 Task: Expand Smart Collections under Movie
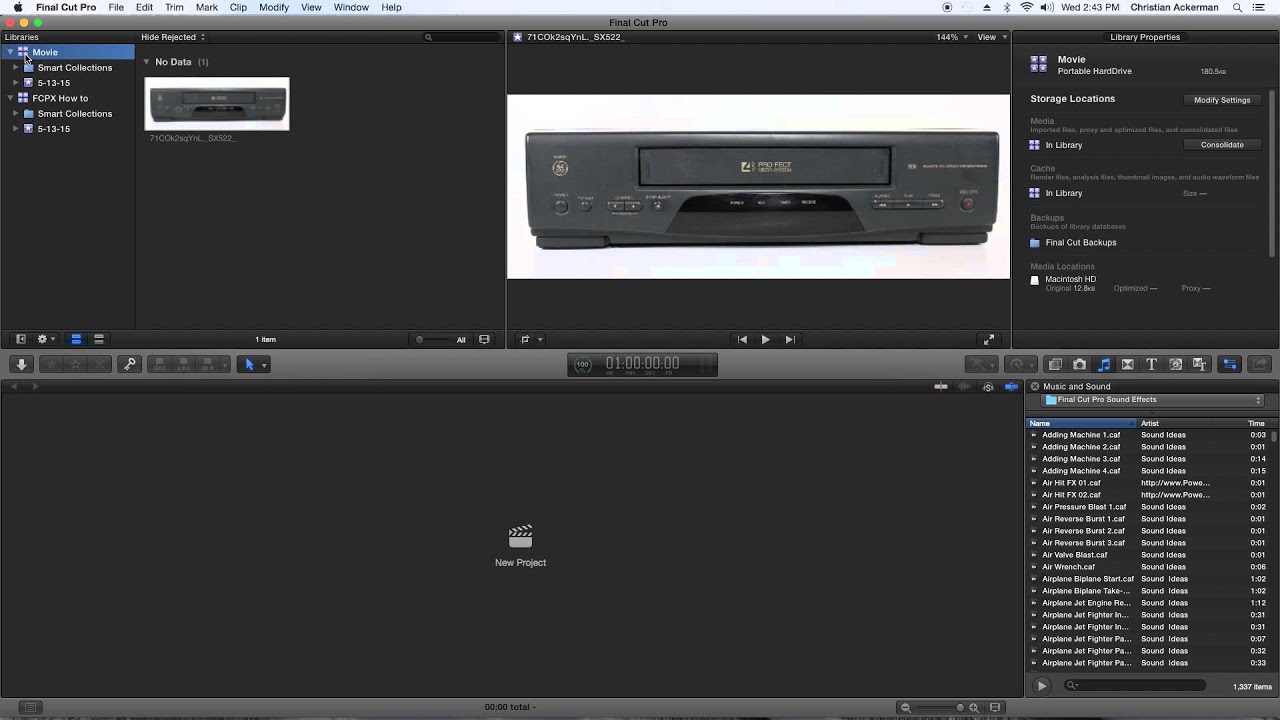click(x=16, y=68)
